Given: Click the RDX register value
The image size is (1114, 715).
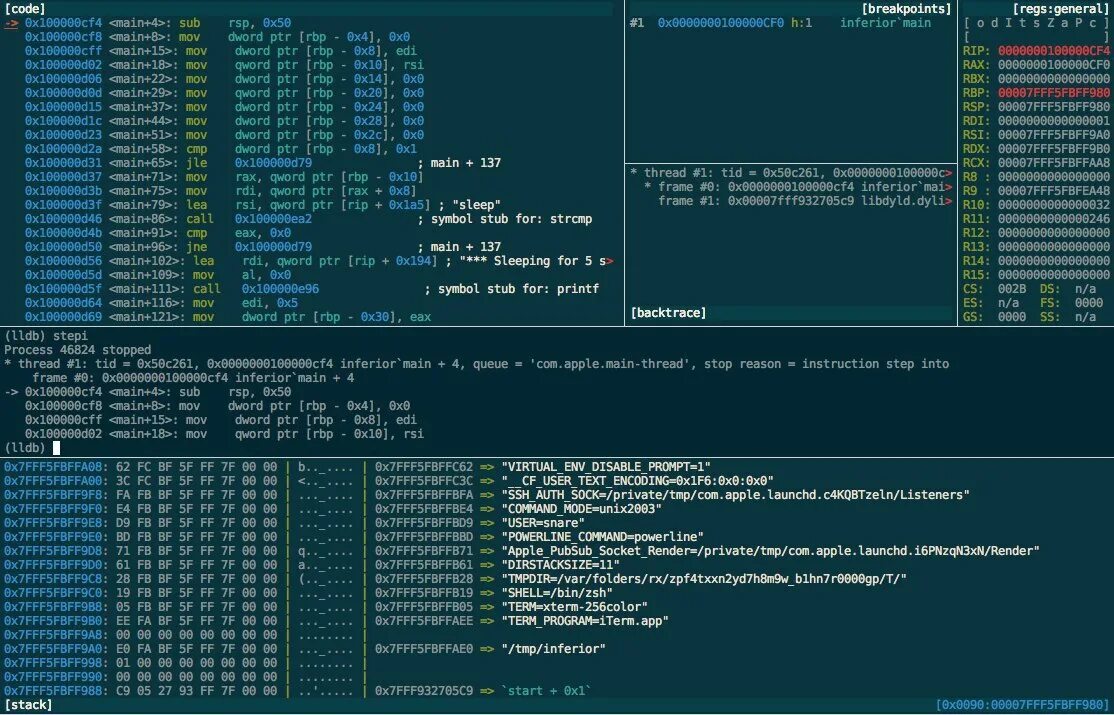Looking at the screenshot, I should tap(1054, 149).
